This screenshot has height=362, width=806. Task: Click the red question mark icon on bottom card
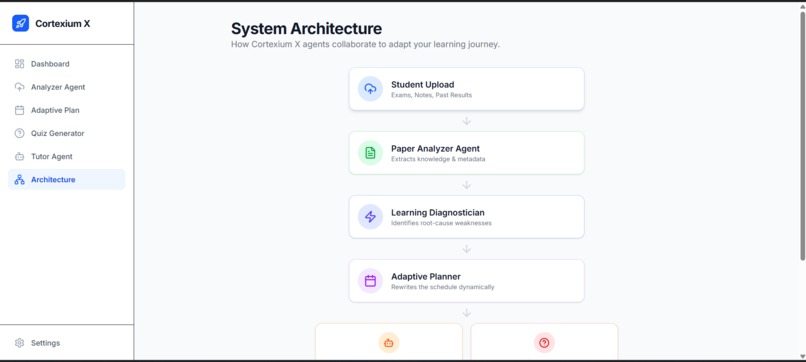click(544, 343)
